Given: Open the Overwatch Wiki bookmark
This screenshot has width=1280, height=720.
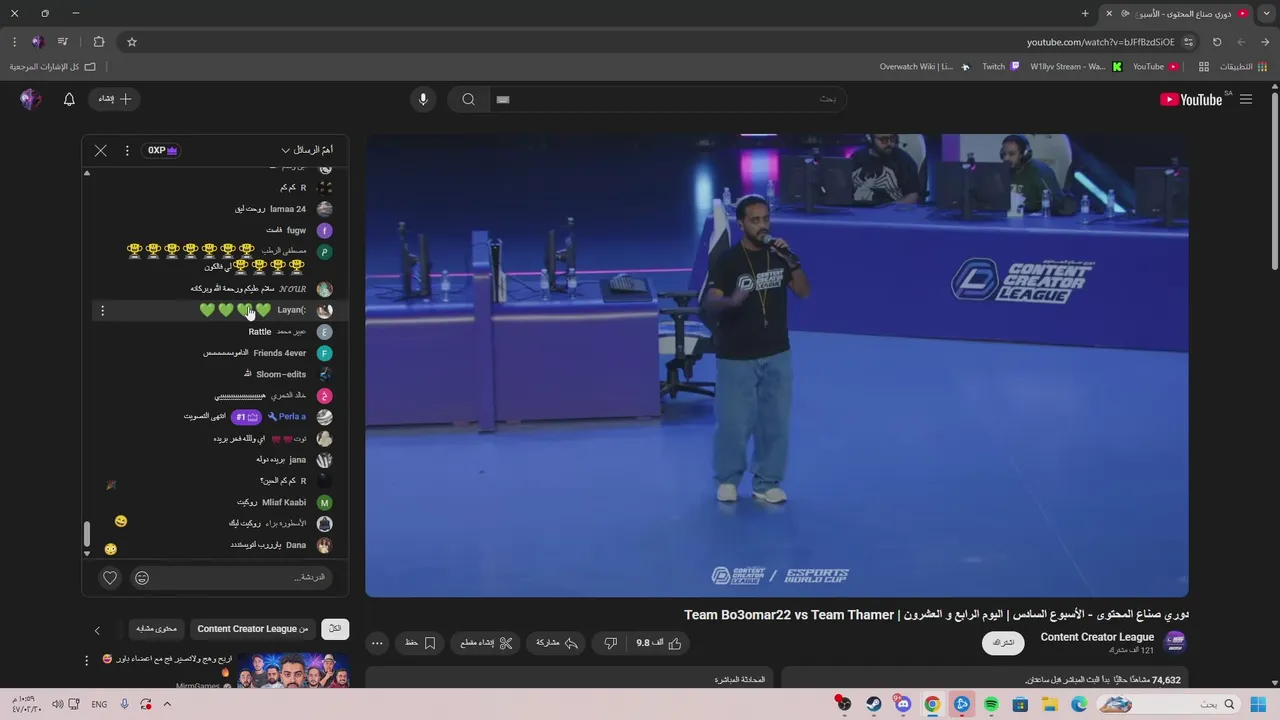Looking at the screenshot, I should [925, 67].
